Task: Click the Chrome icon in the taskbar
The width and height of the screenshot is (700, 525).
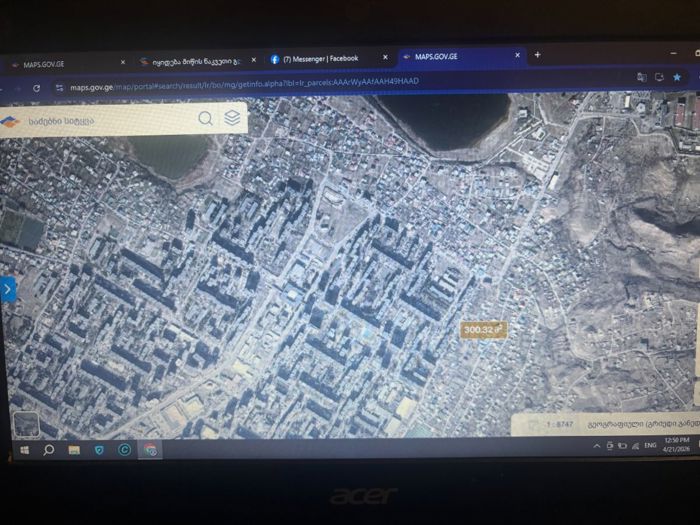Action: (x=150, y=450)
